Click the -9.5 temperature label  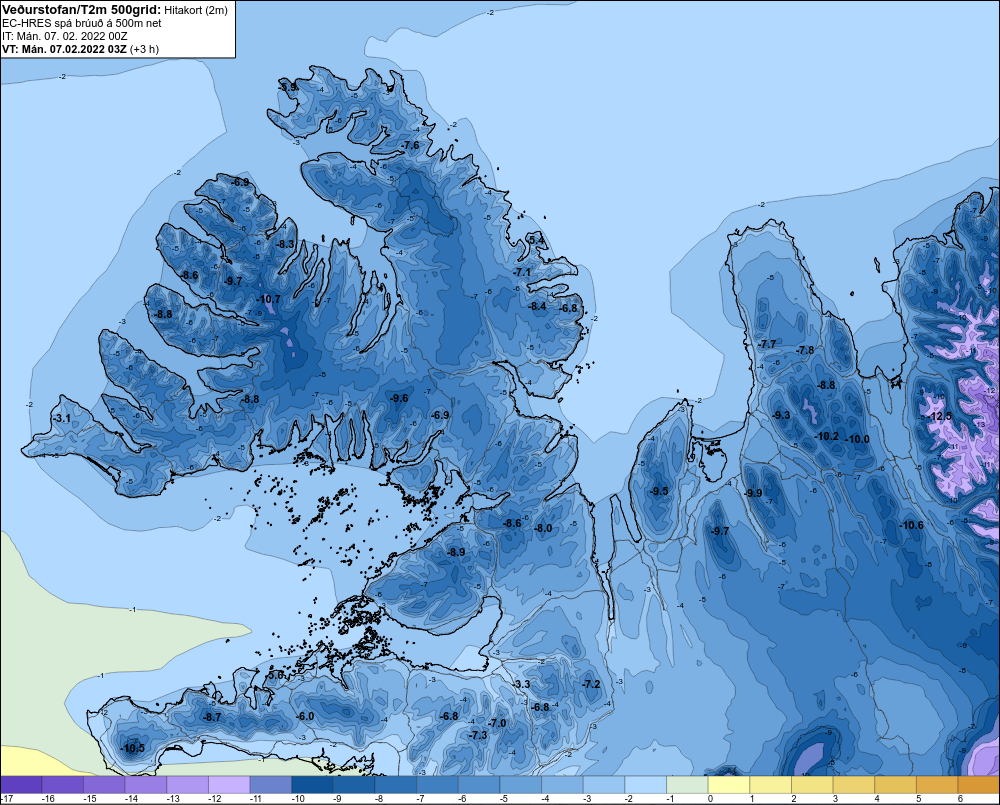pos(659,491)
